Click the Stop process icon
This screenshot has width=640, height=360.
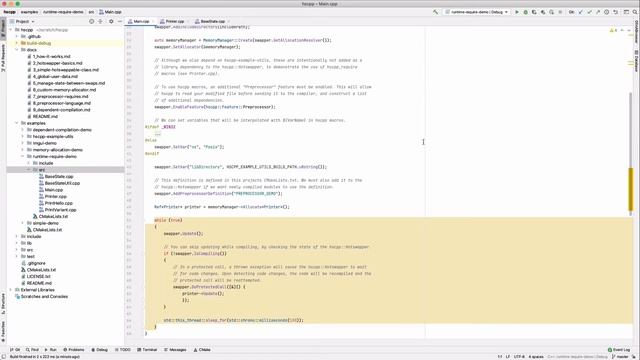tap(560, 12)
